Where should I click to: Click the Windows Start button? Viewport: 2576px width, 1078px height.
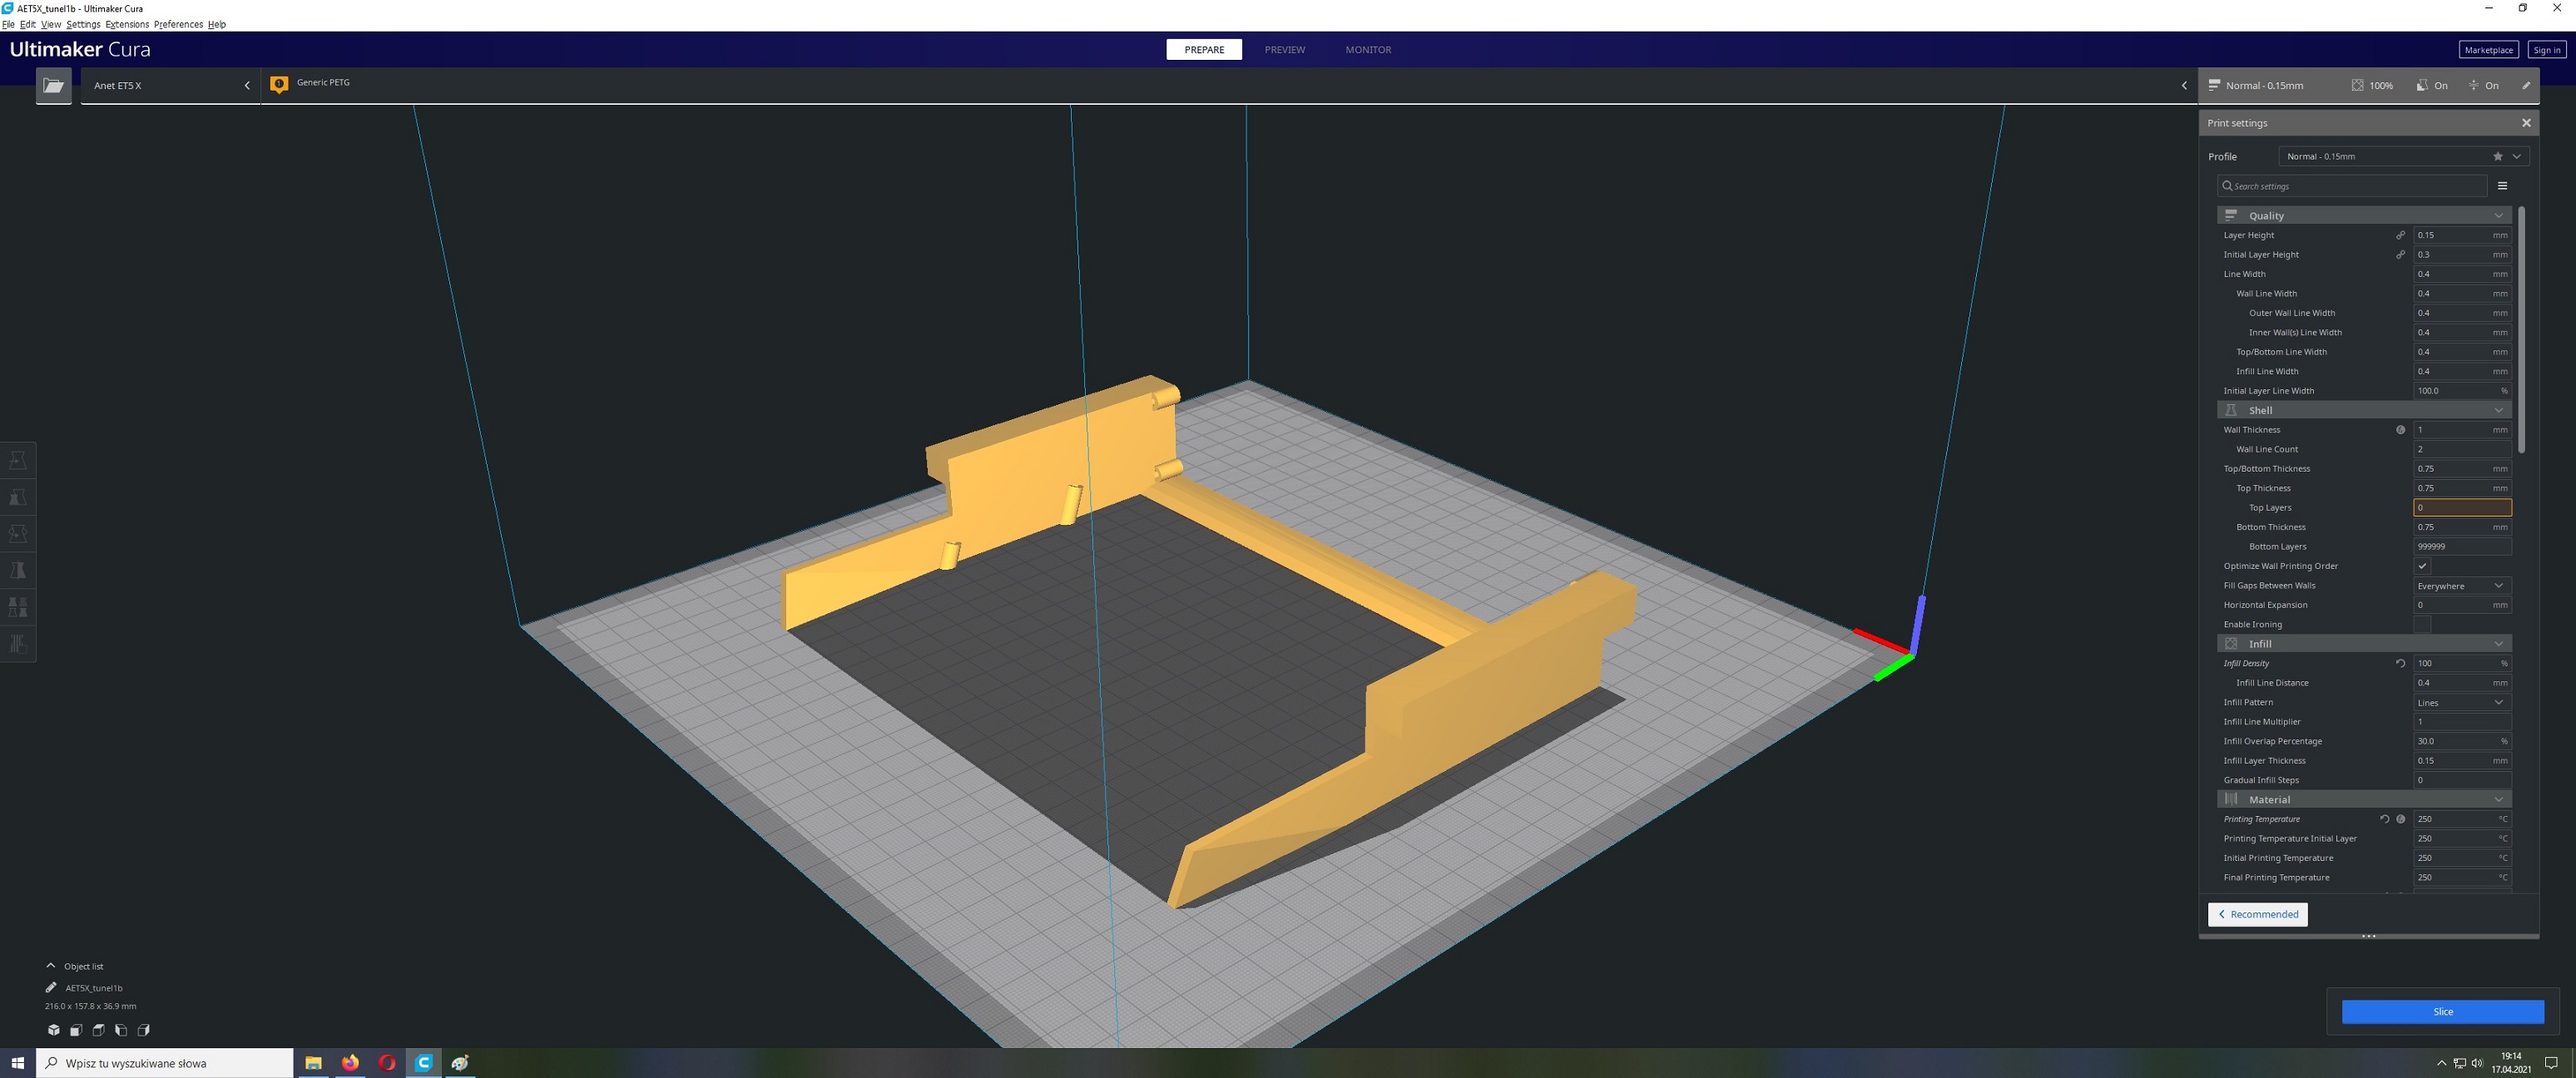(x=18, y=1063)
